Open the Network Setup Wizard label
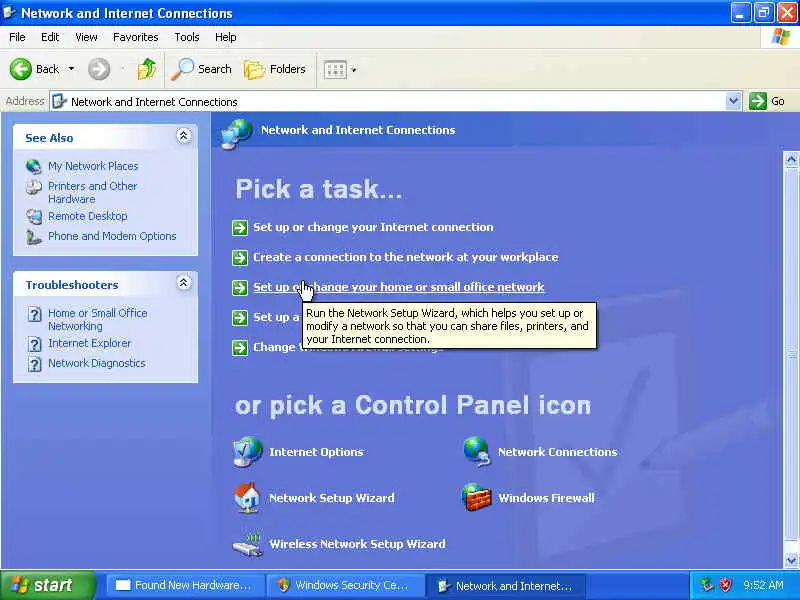The height and width of the screenshot is (600, 800). tap(332, 498)
